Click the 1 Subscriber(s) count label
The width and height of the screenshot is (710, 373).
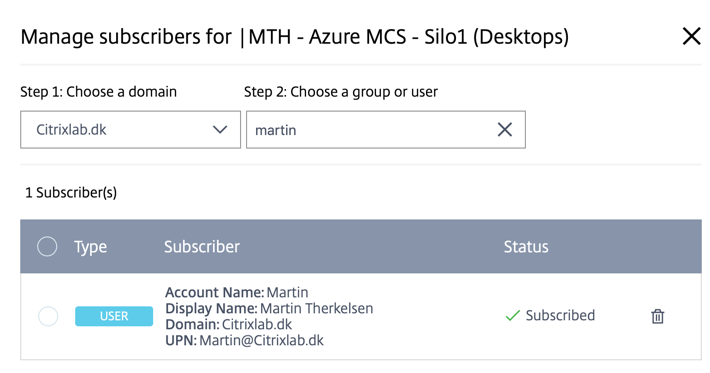[x=71, y=193]
